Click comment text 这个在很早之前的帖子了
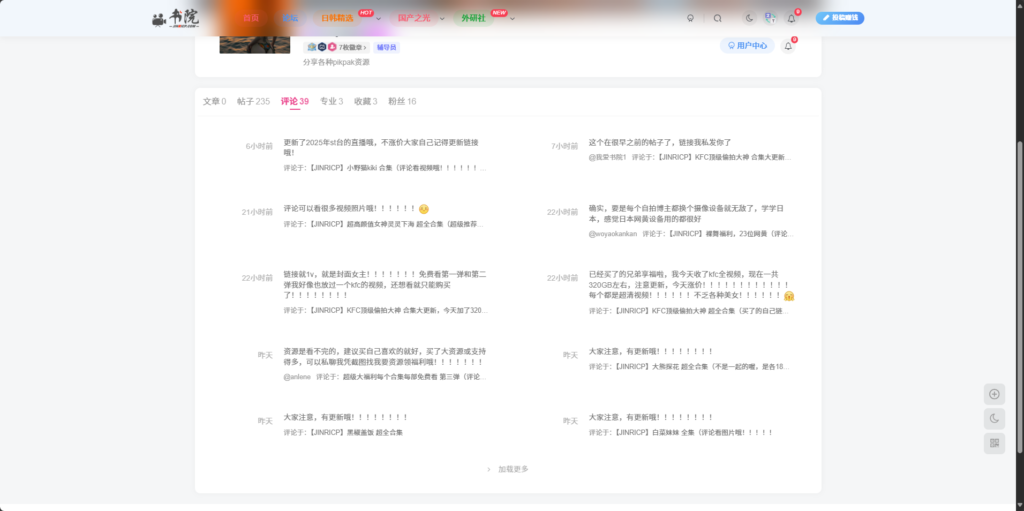This screenshot has width=1024, height=511. (660, 142)
